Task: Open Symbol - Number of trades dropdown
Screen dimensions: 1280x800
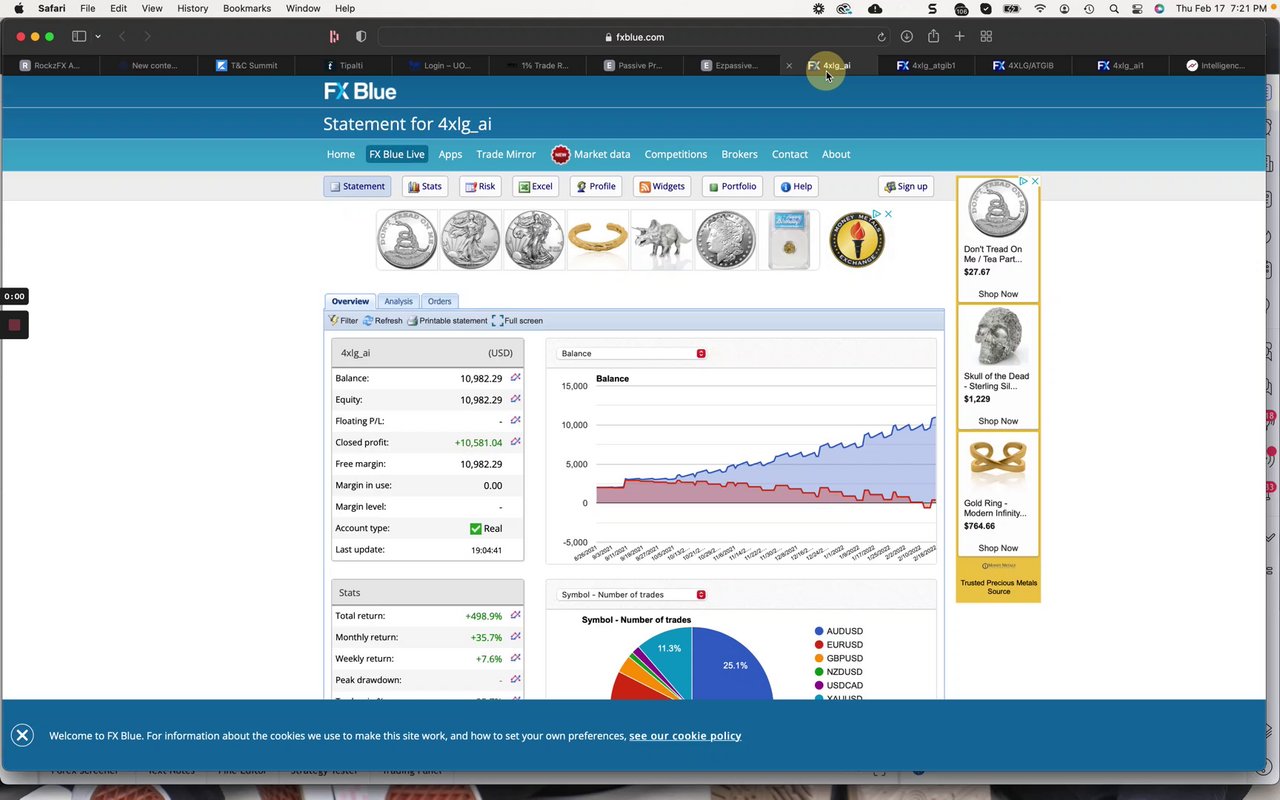Action: (x=631, y=594)
